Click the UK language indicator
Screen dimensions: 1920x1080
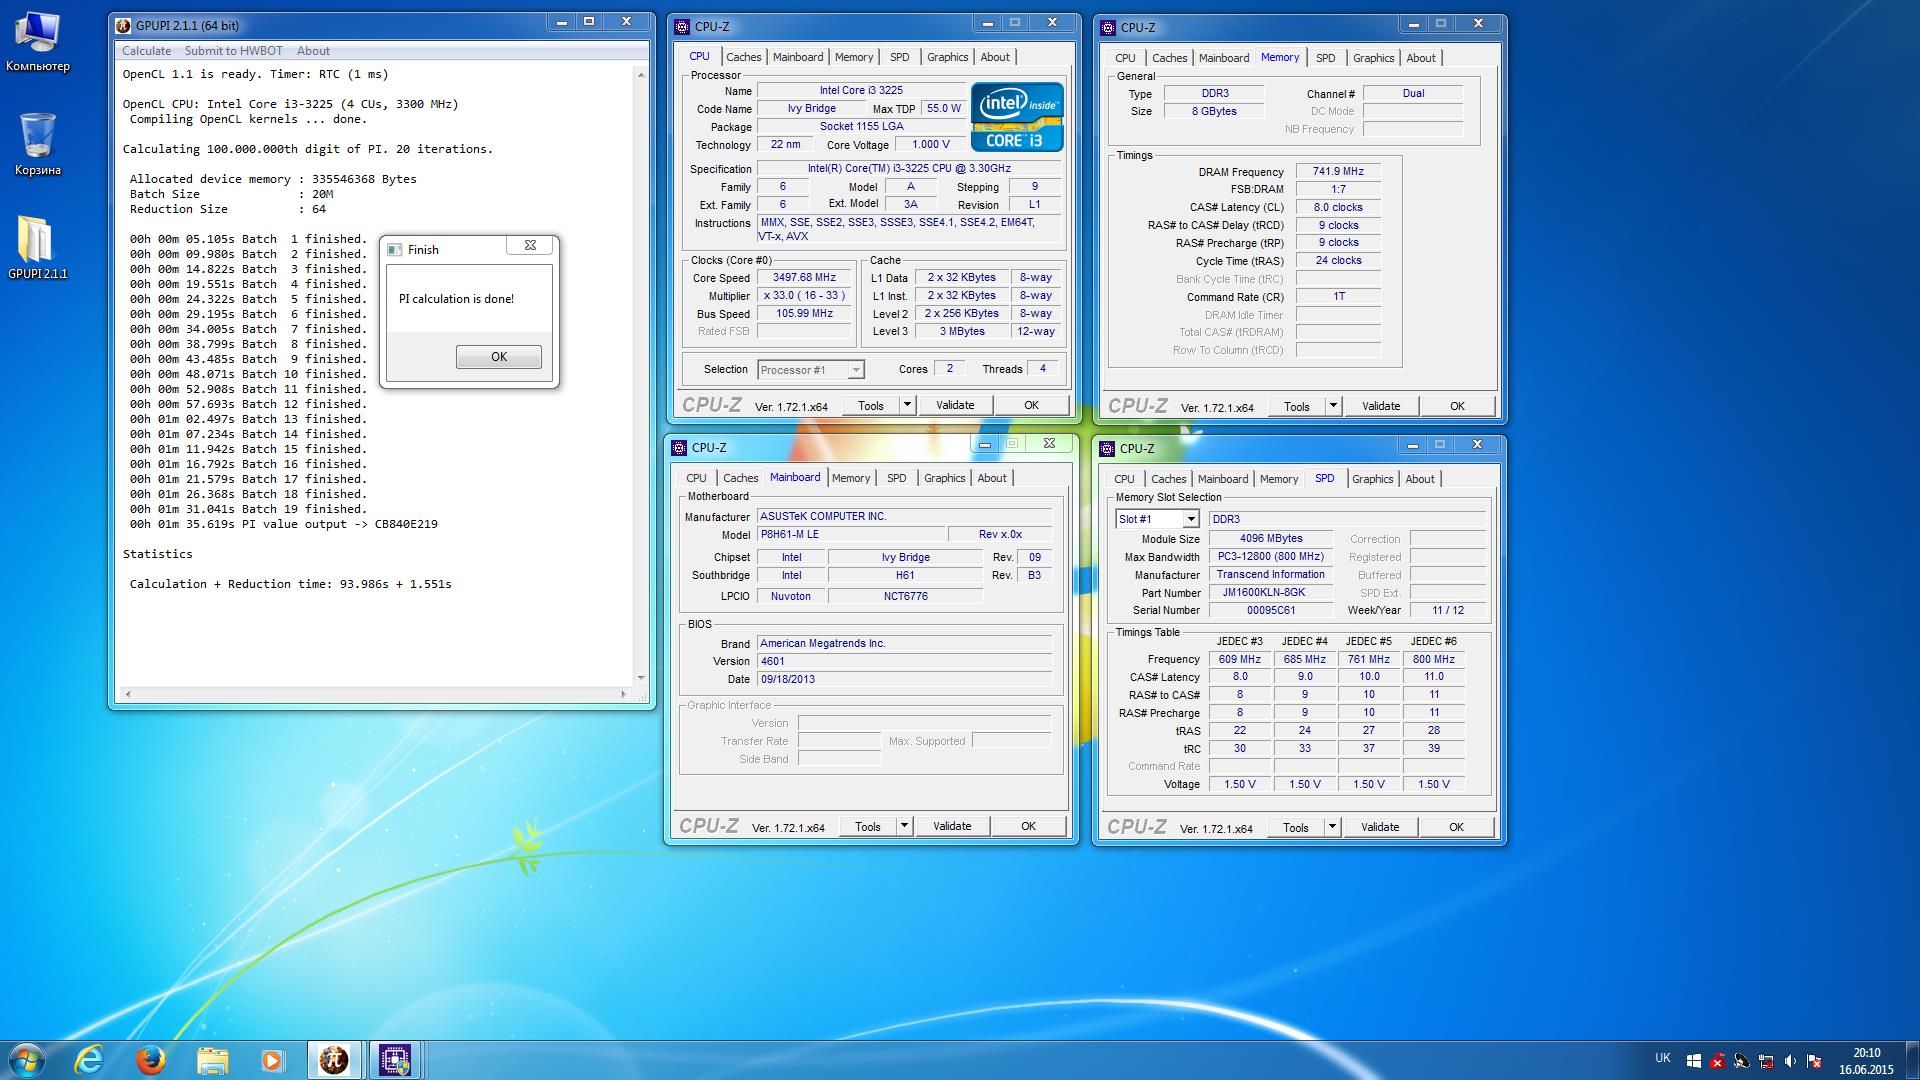1662,1058
